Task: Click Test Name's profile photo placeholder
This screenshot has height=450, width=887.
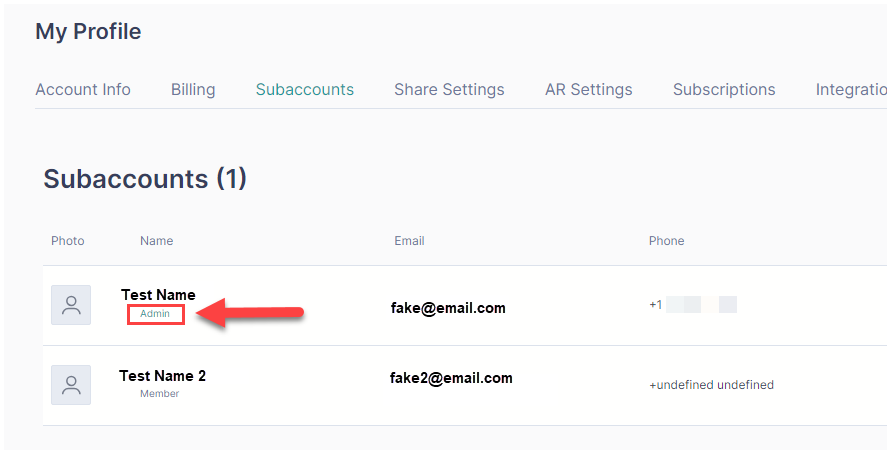Action: click(71, 305)
